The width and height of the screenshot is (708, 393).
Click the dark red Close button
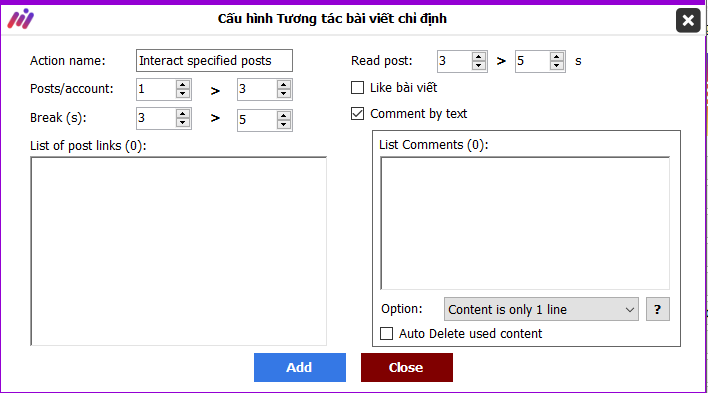407,367
